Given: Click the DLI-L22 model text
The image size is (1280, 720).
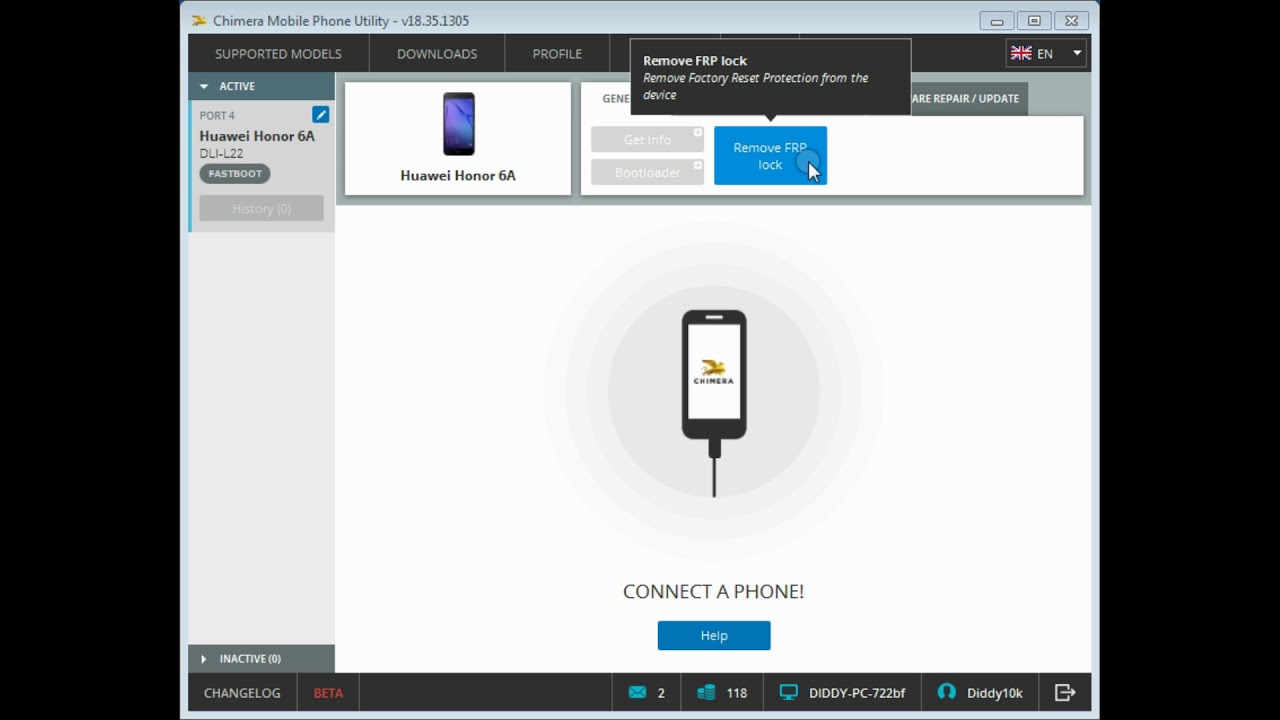Looking at the screenshot, I should [221, 154].
